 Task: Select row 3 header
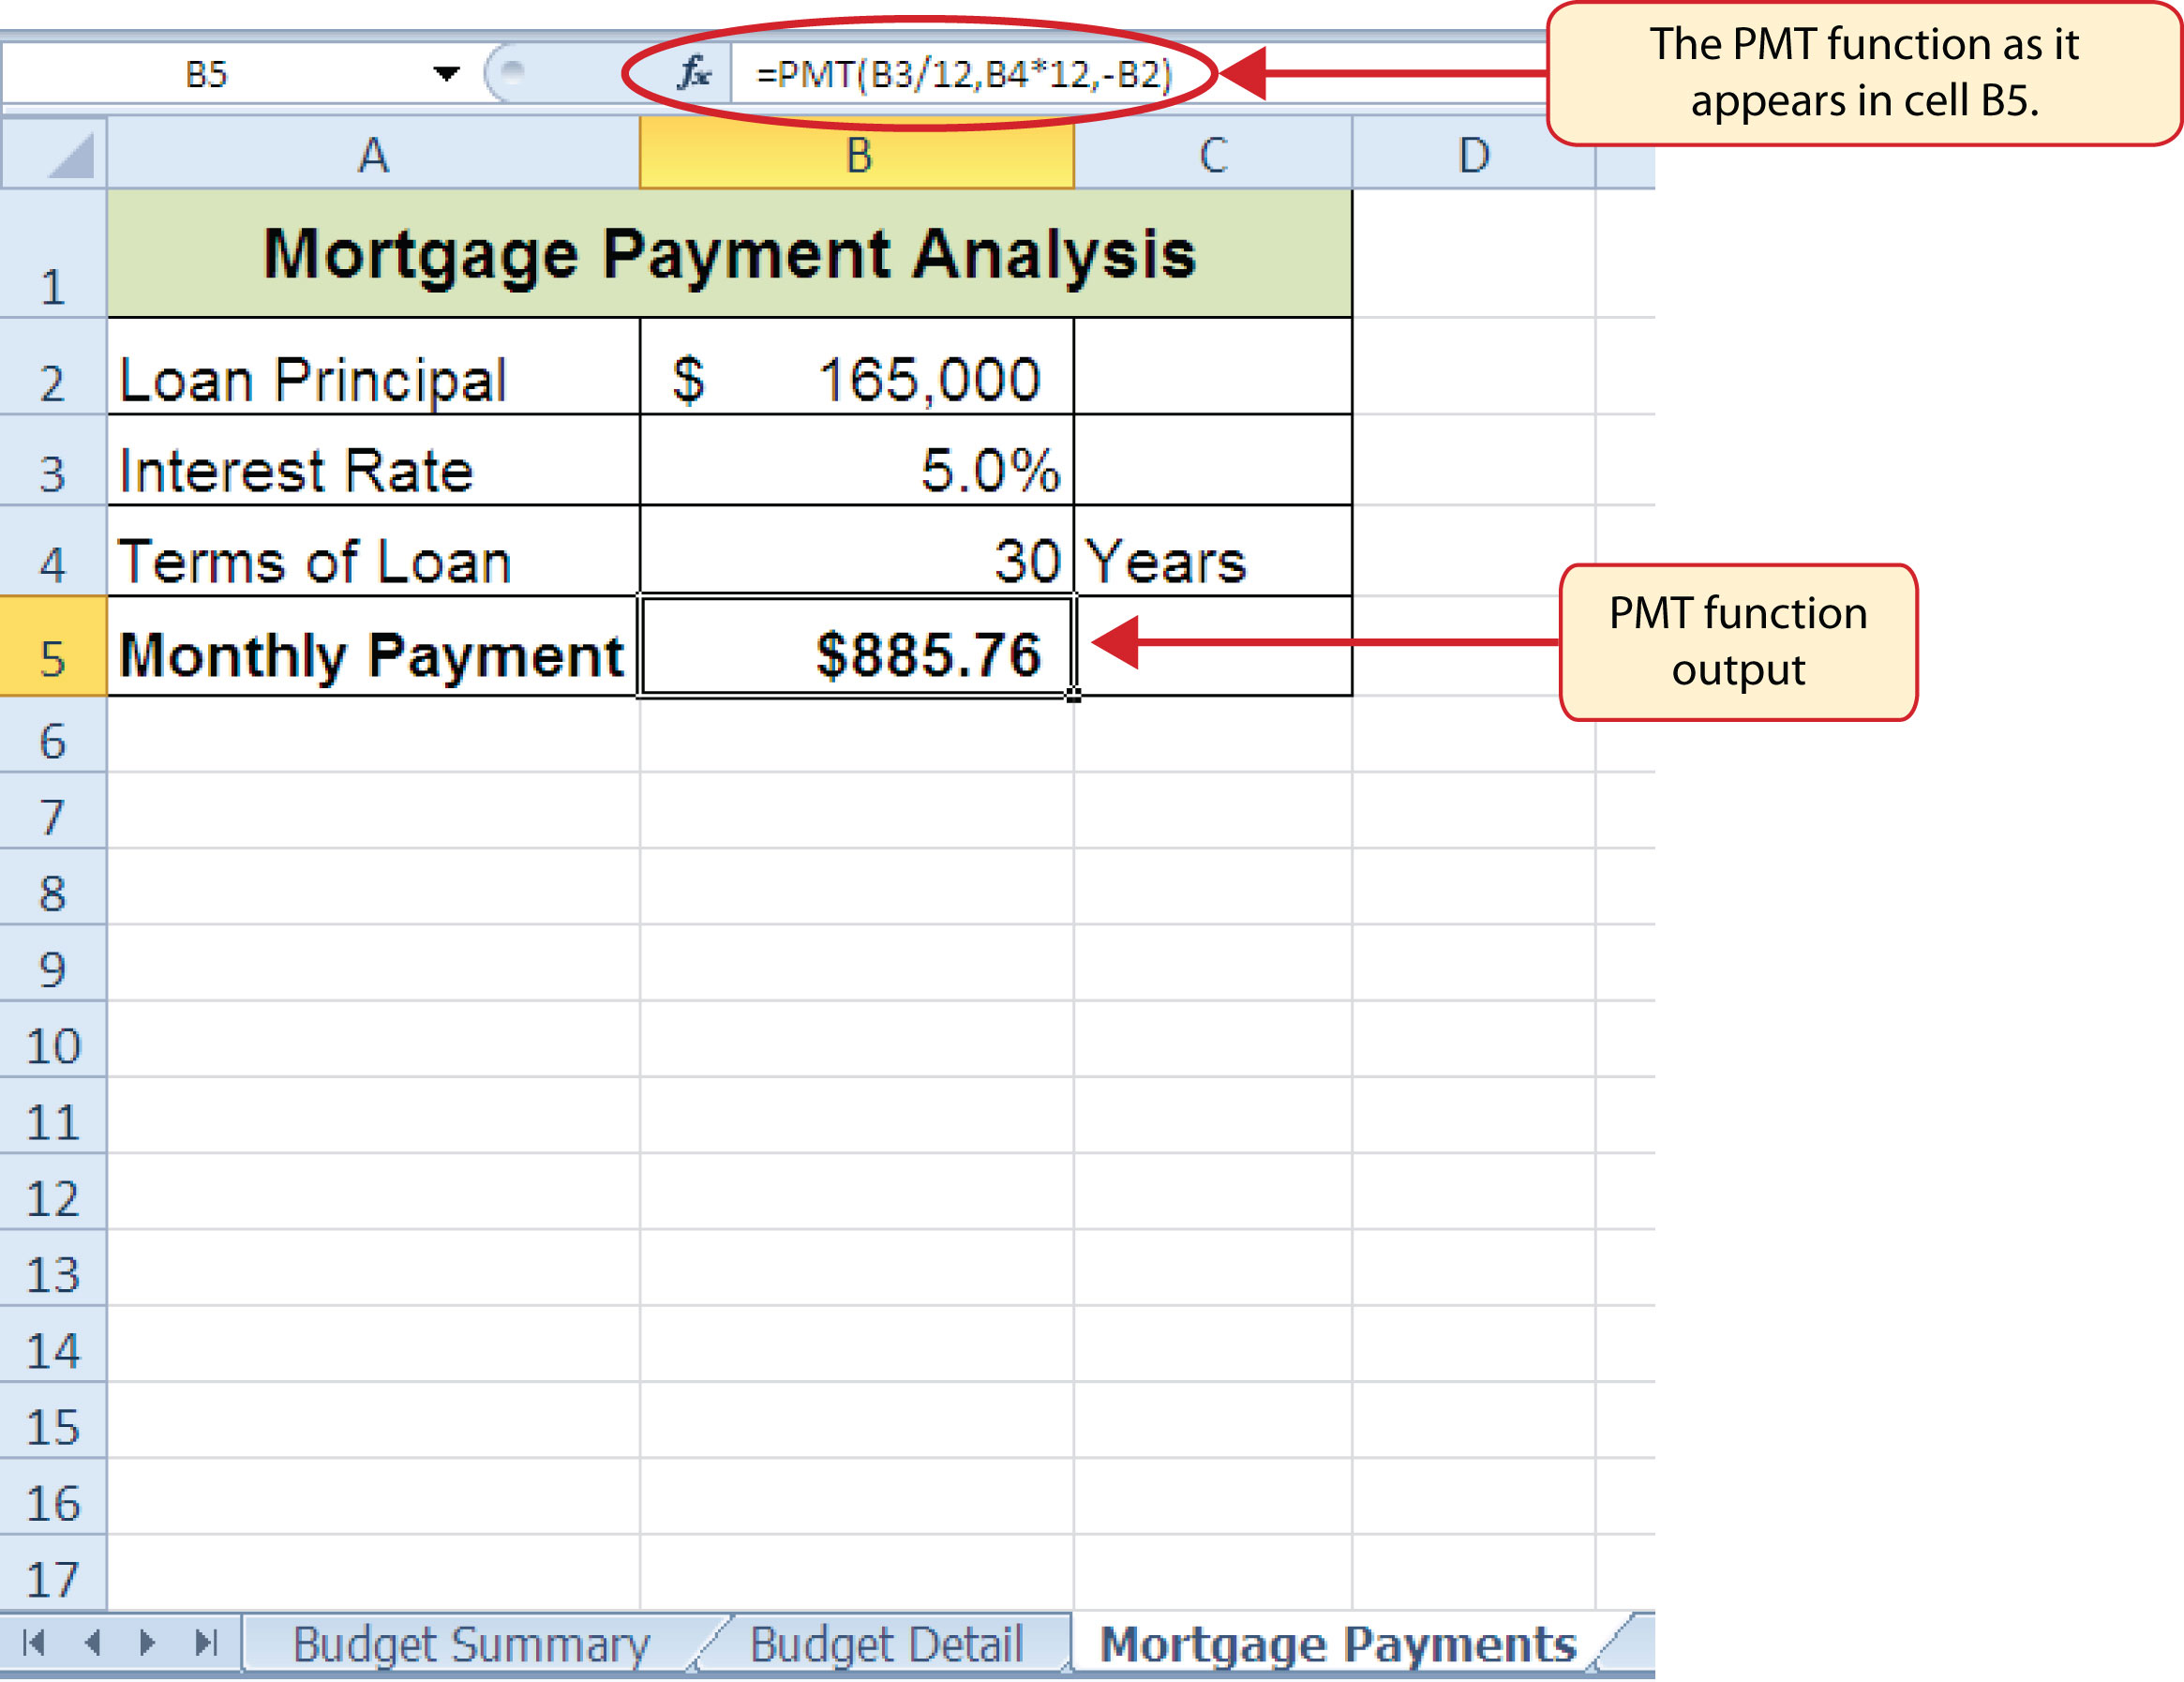click(x=53, y=461)
